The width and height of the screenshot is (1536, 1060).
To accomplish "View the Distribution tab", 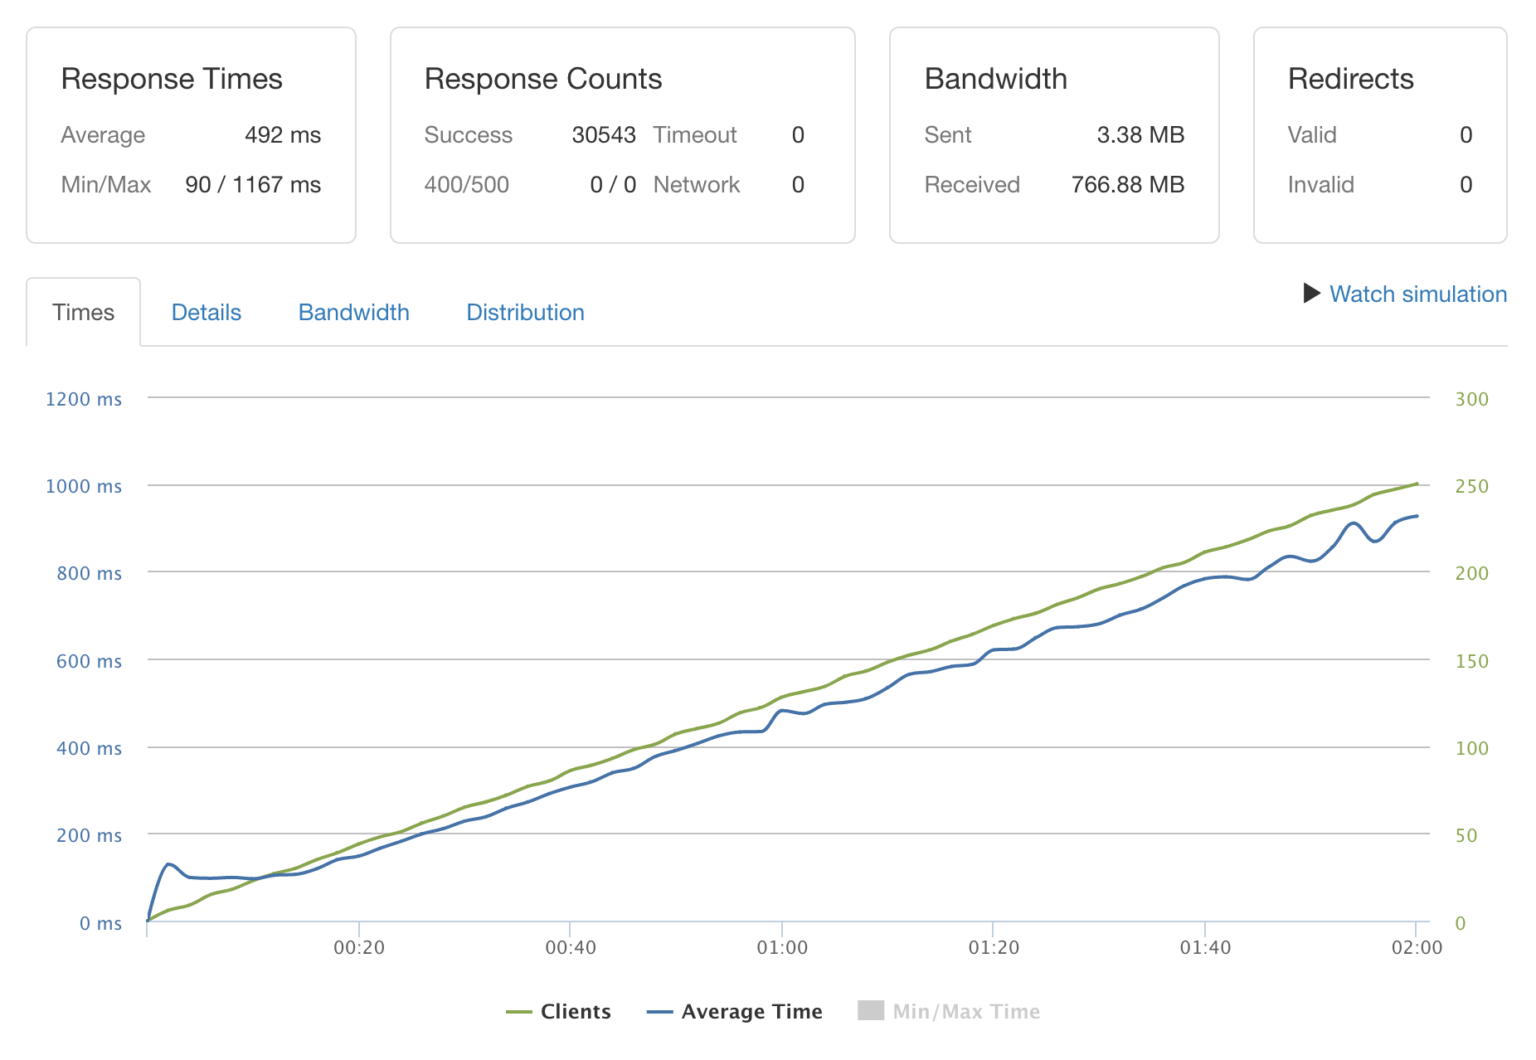I will tap(524, 312).
